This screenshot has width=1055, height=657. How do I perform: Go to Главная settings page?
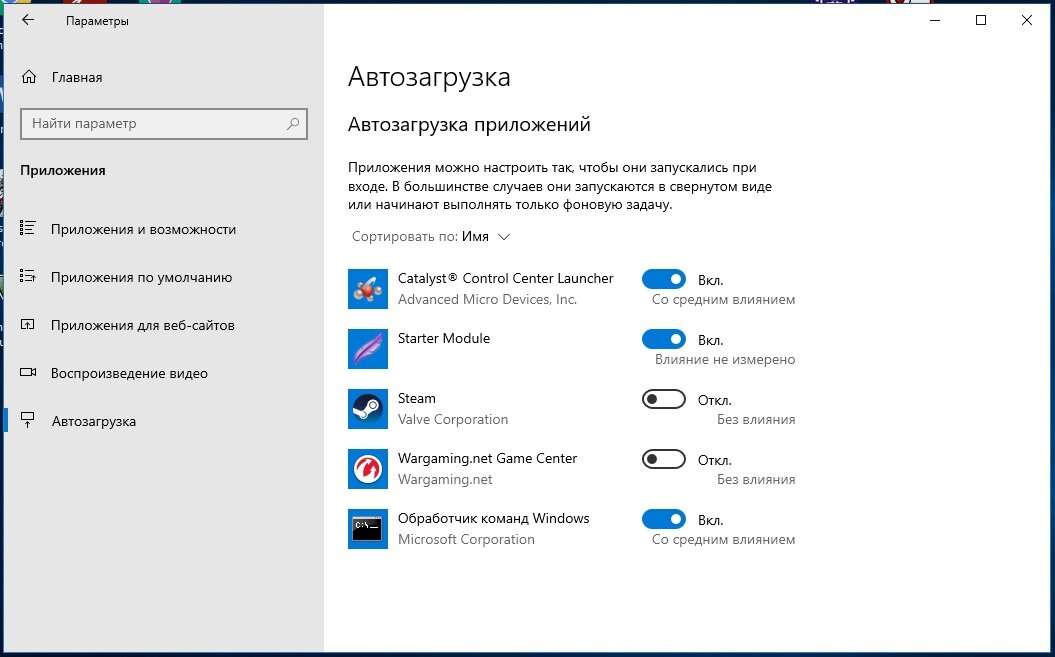[77, 77]
